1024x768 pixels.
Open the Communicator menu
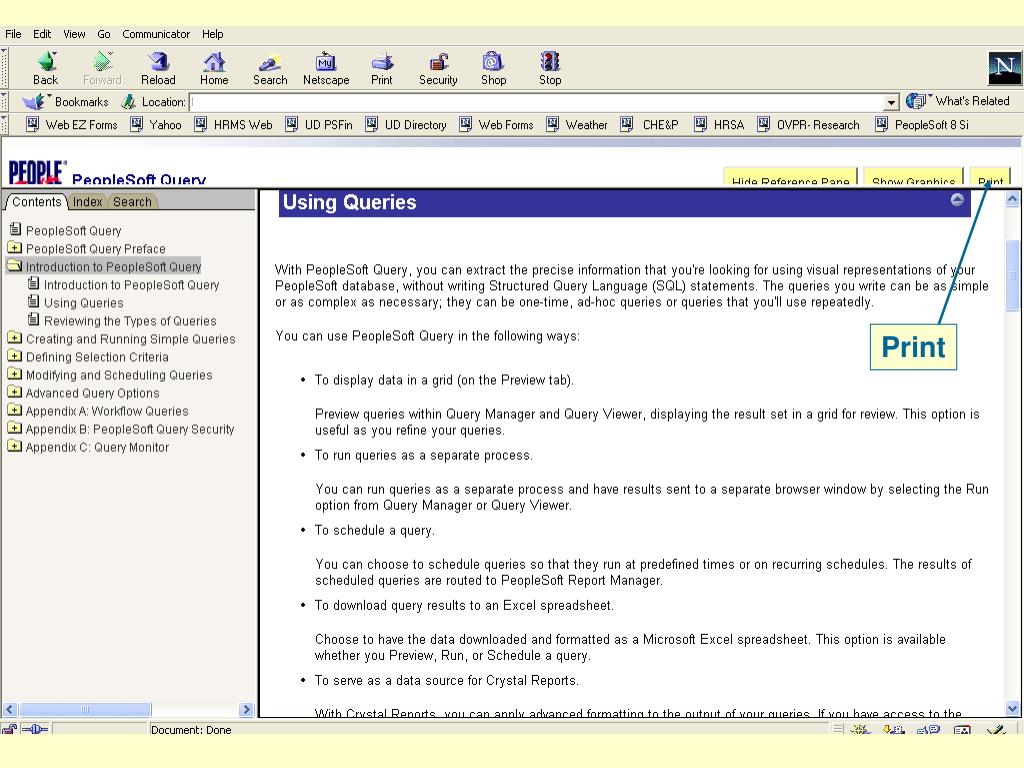click(x=156, y=34)
